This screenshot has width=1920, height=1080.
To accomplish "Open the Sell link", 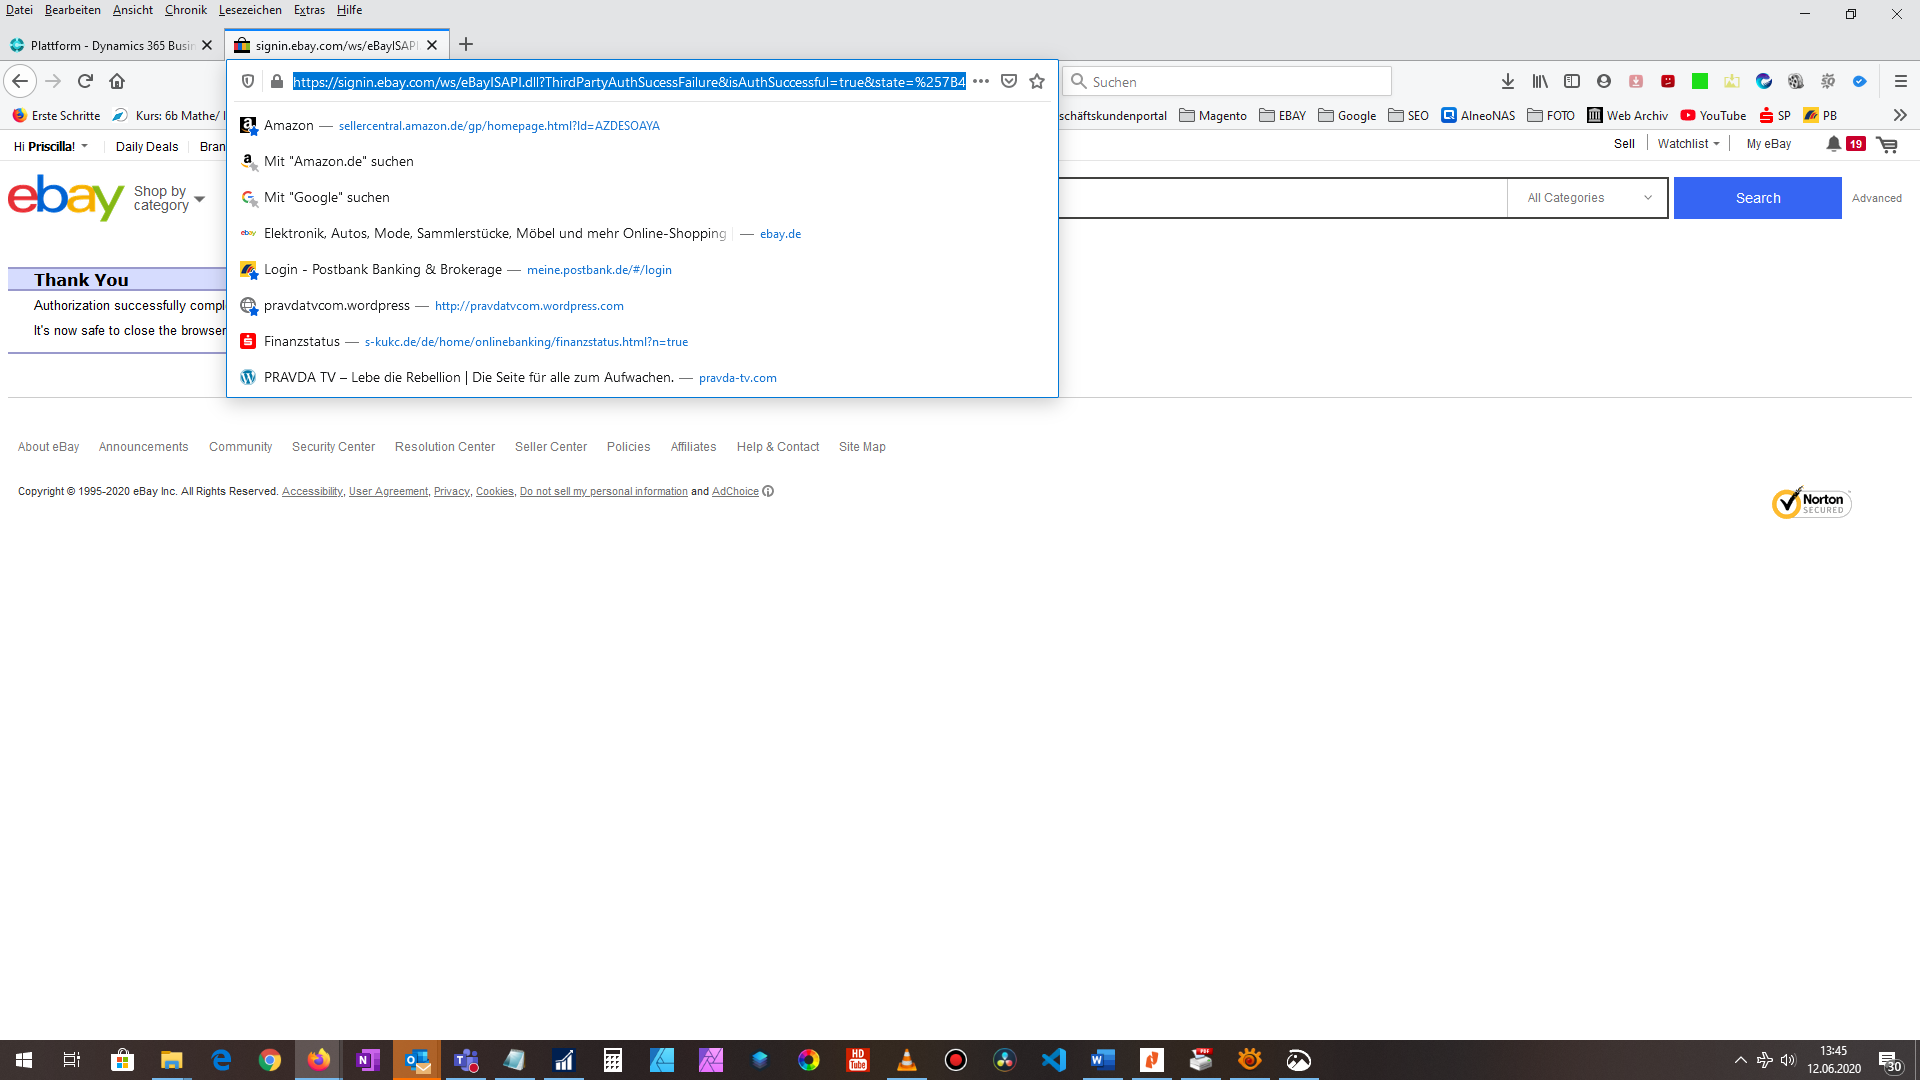I will 1624,144.
